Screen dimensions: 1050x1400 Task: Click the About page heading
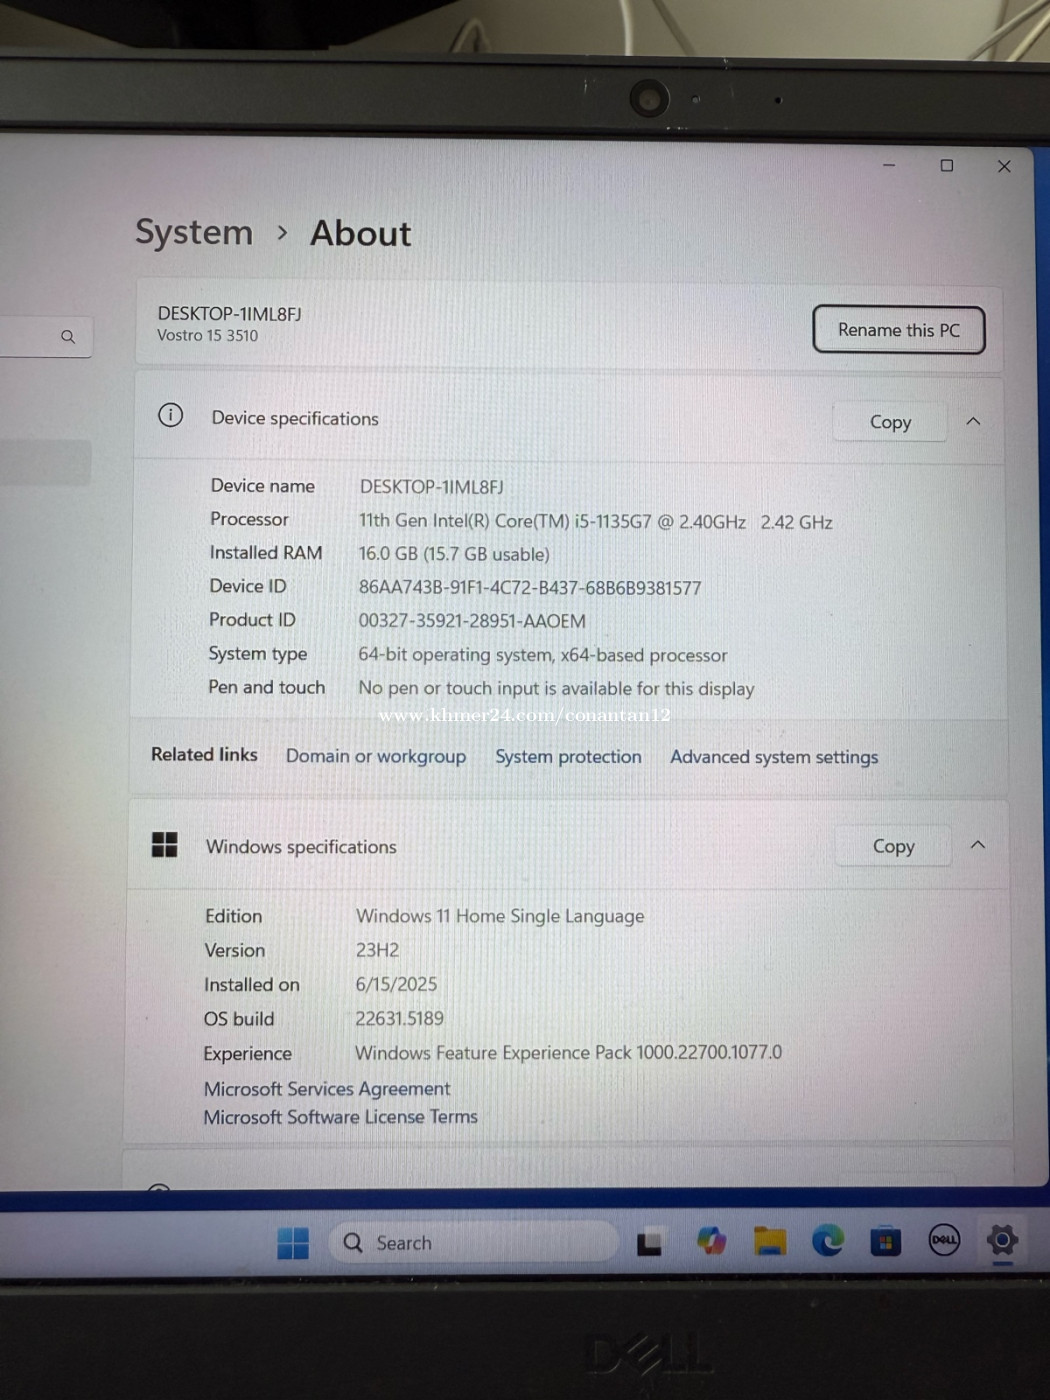tap(361, 233)
